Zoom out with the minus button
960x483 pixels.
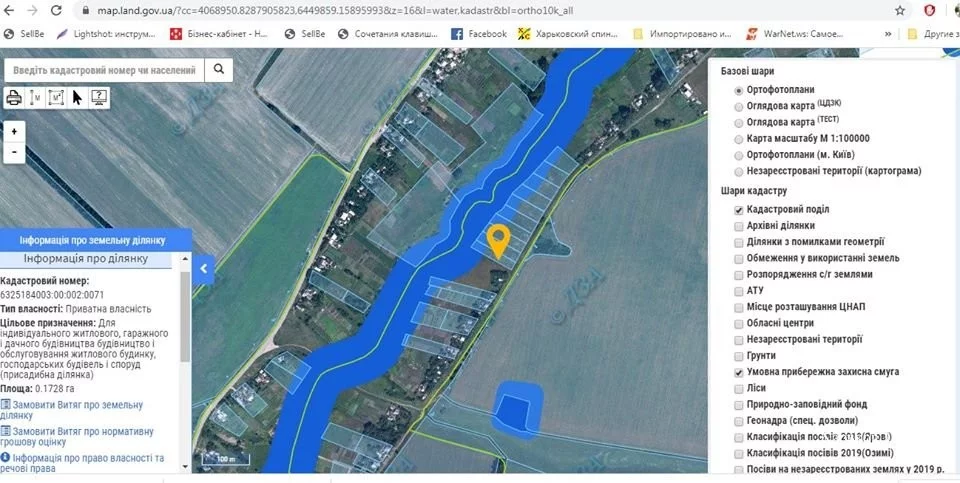[14, 152]
